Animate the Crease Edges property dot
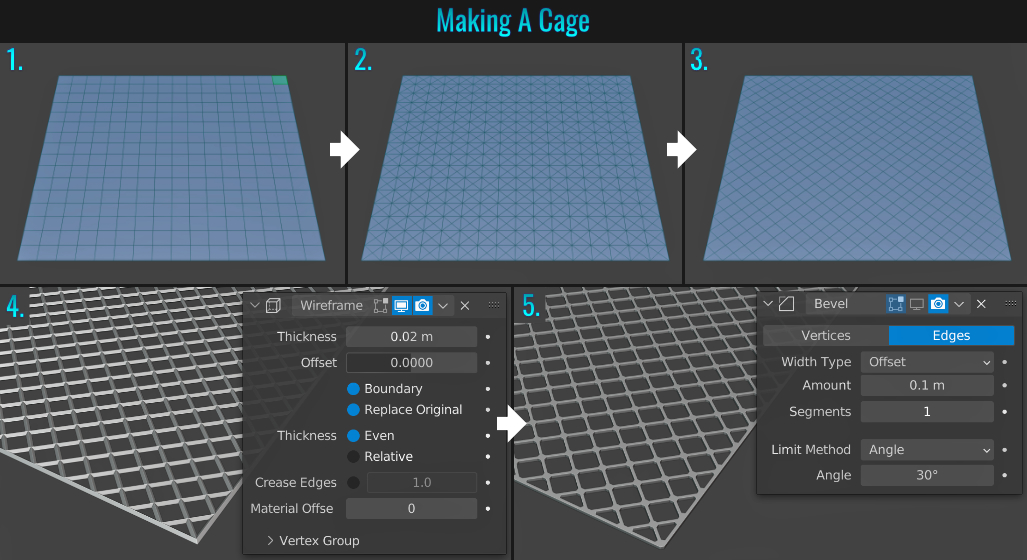This screenshot has height=560, width=1027. pyautogui.click(x=488, y=483)
